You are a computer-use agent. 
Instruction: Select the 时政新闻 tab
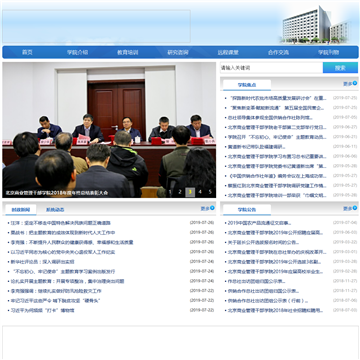pos(21,210)
